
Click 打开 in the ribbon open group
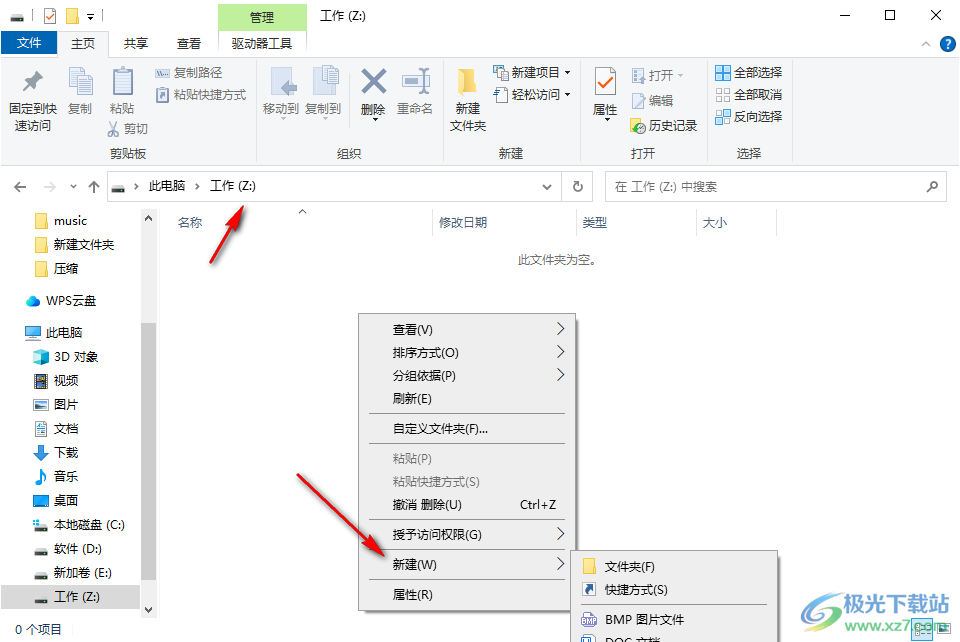[x=657, y=75]
